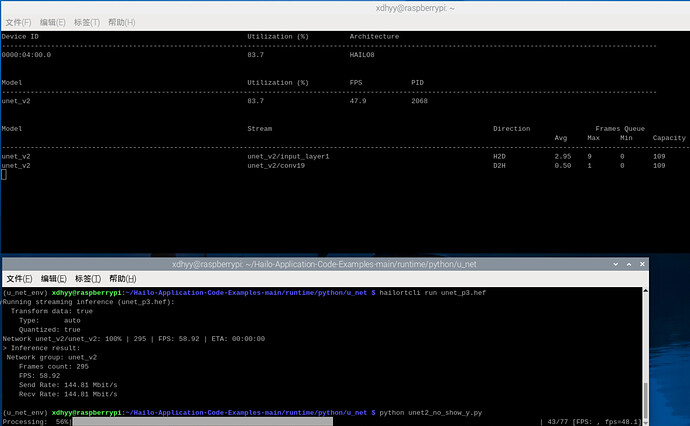690x426 pixels.
Task: Click the u_net terminal scrollbar up arrow
Action: [646, 290]
